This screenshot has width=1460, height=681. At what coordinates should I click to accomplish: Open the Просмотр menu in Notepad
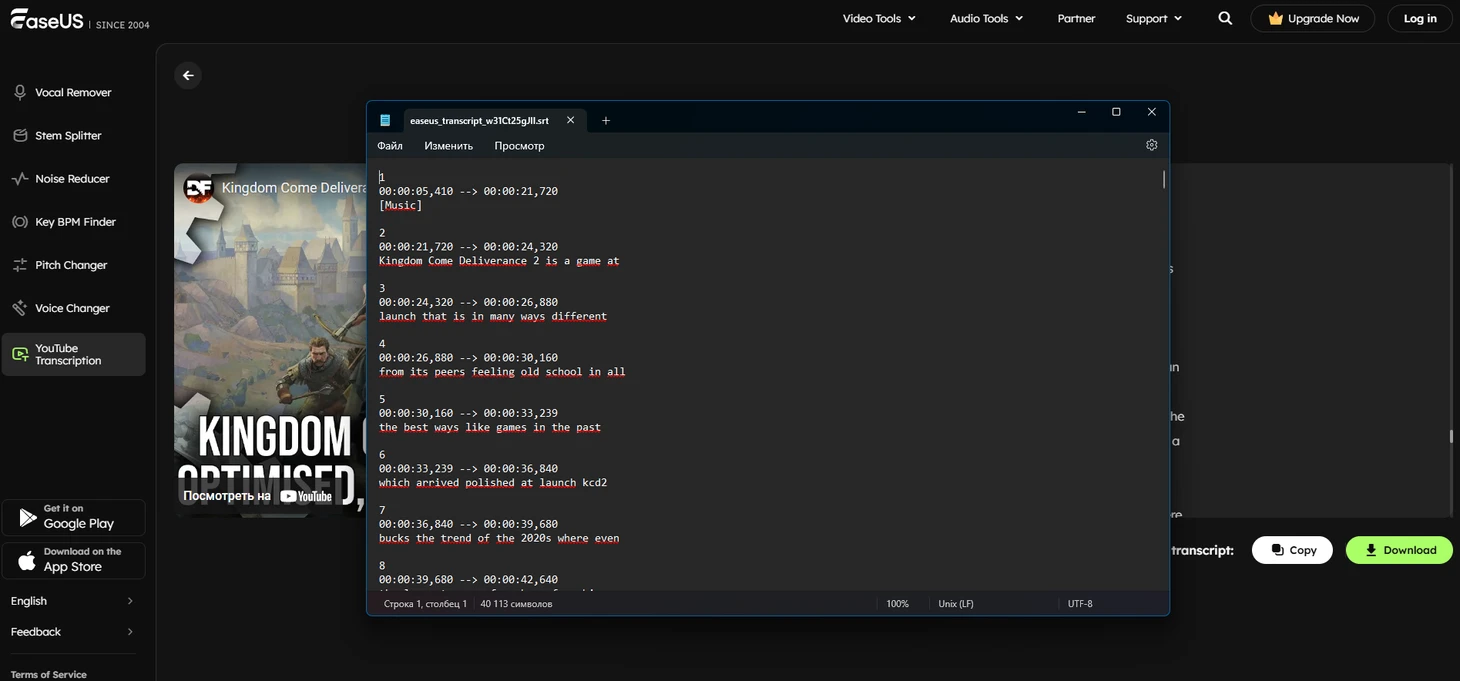(519, 146)
